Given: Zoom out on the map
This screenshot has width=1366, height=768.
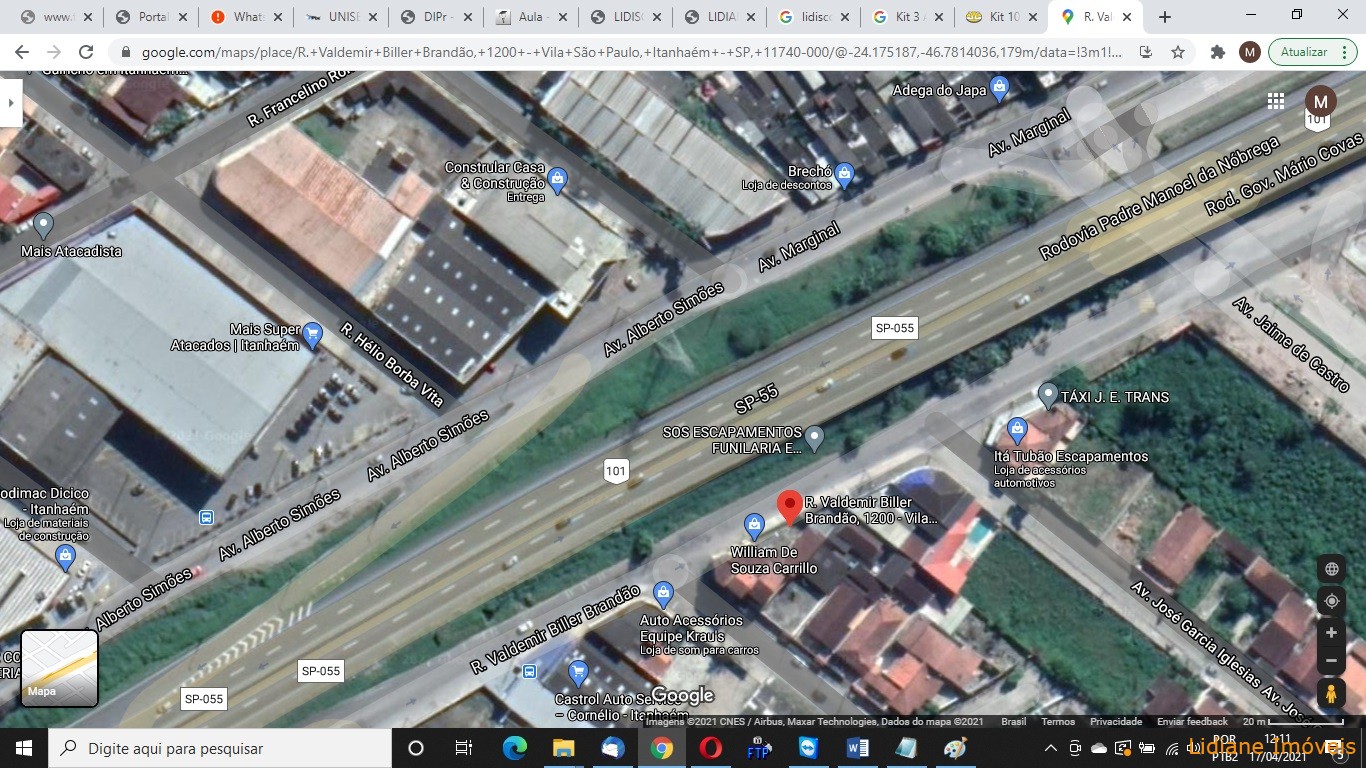Looking at the screenshot, I should (1331, 661).
